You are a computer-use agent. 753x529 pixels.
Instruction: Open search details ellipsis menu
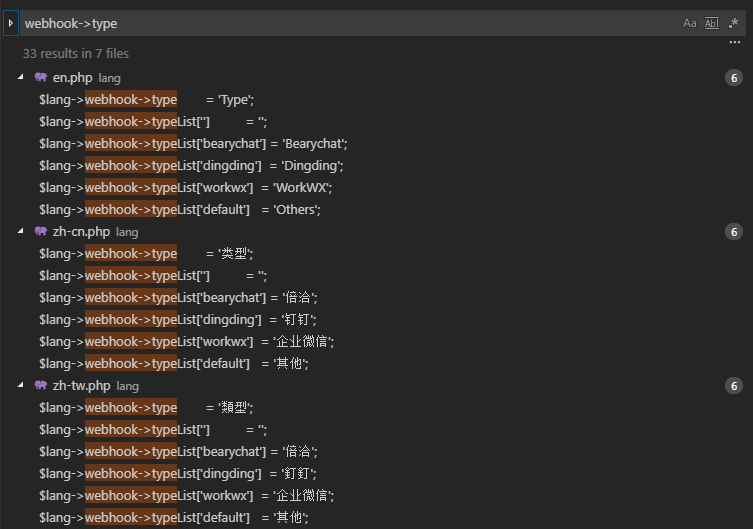pos(735,42)
